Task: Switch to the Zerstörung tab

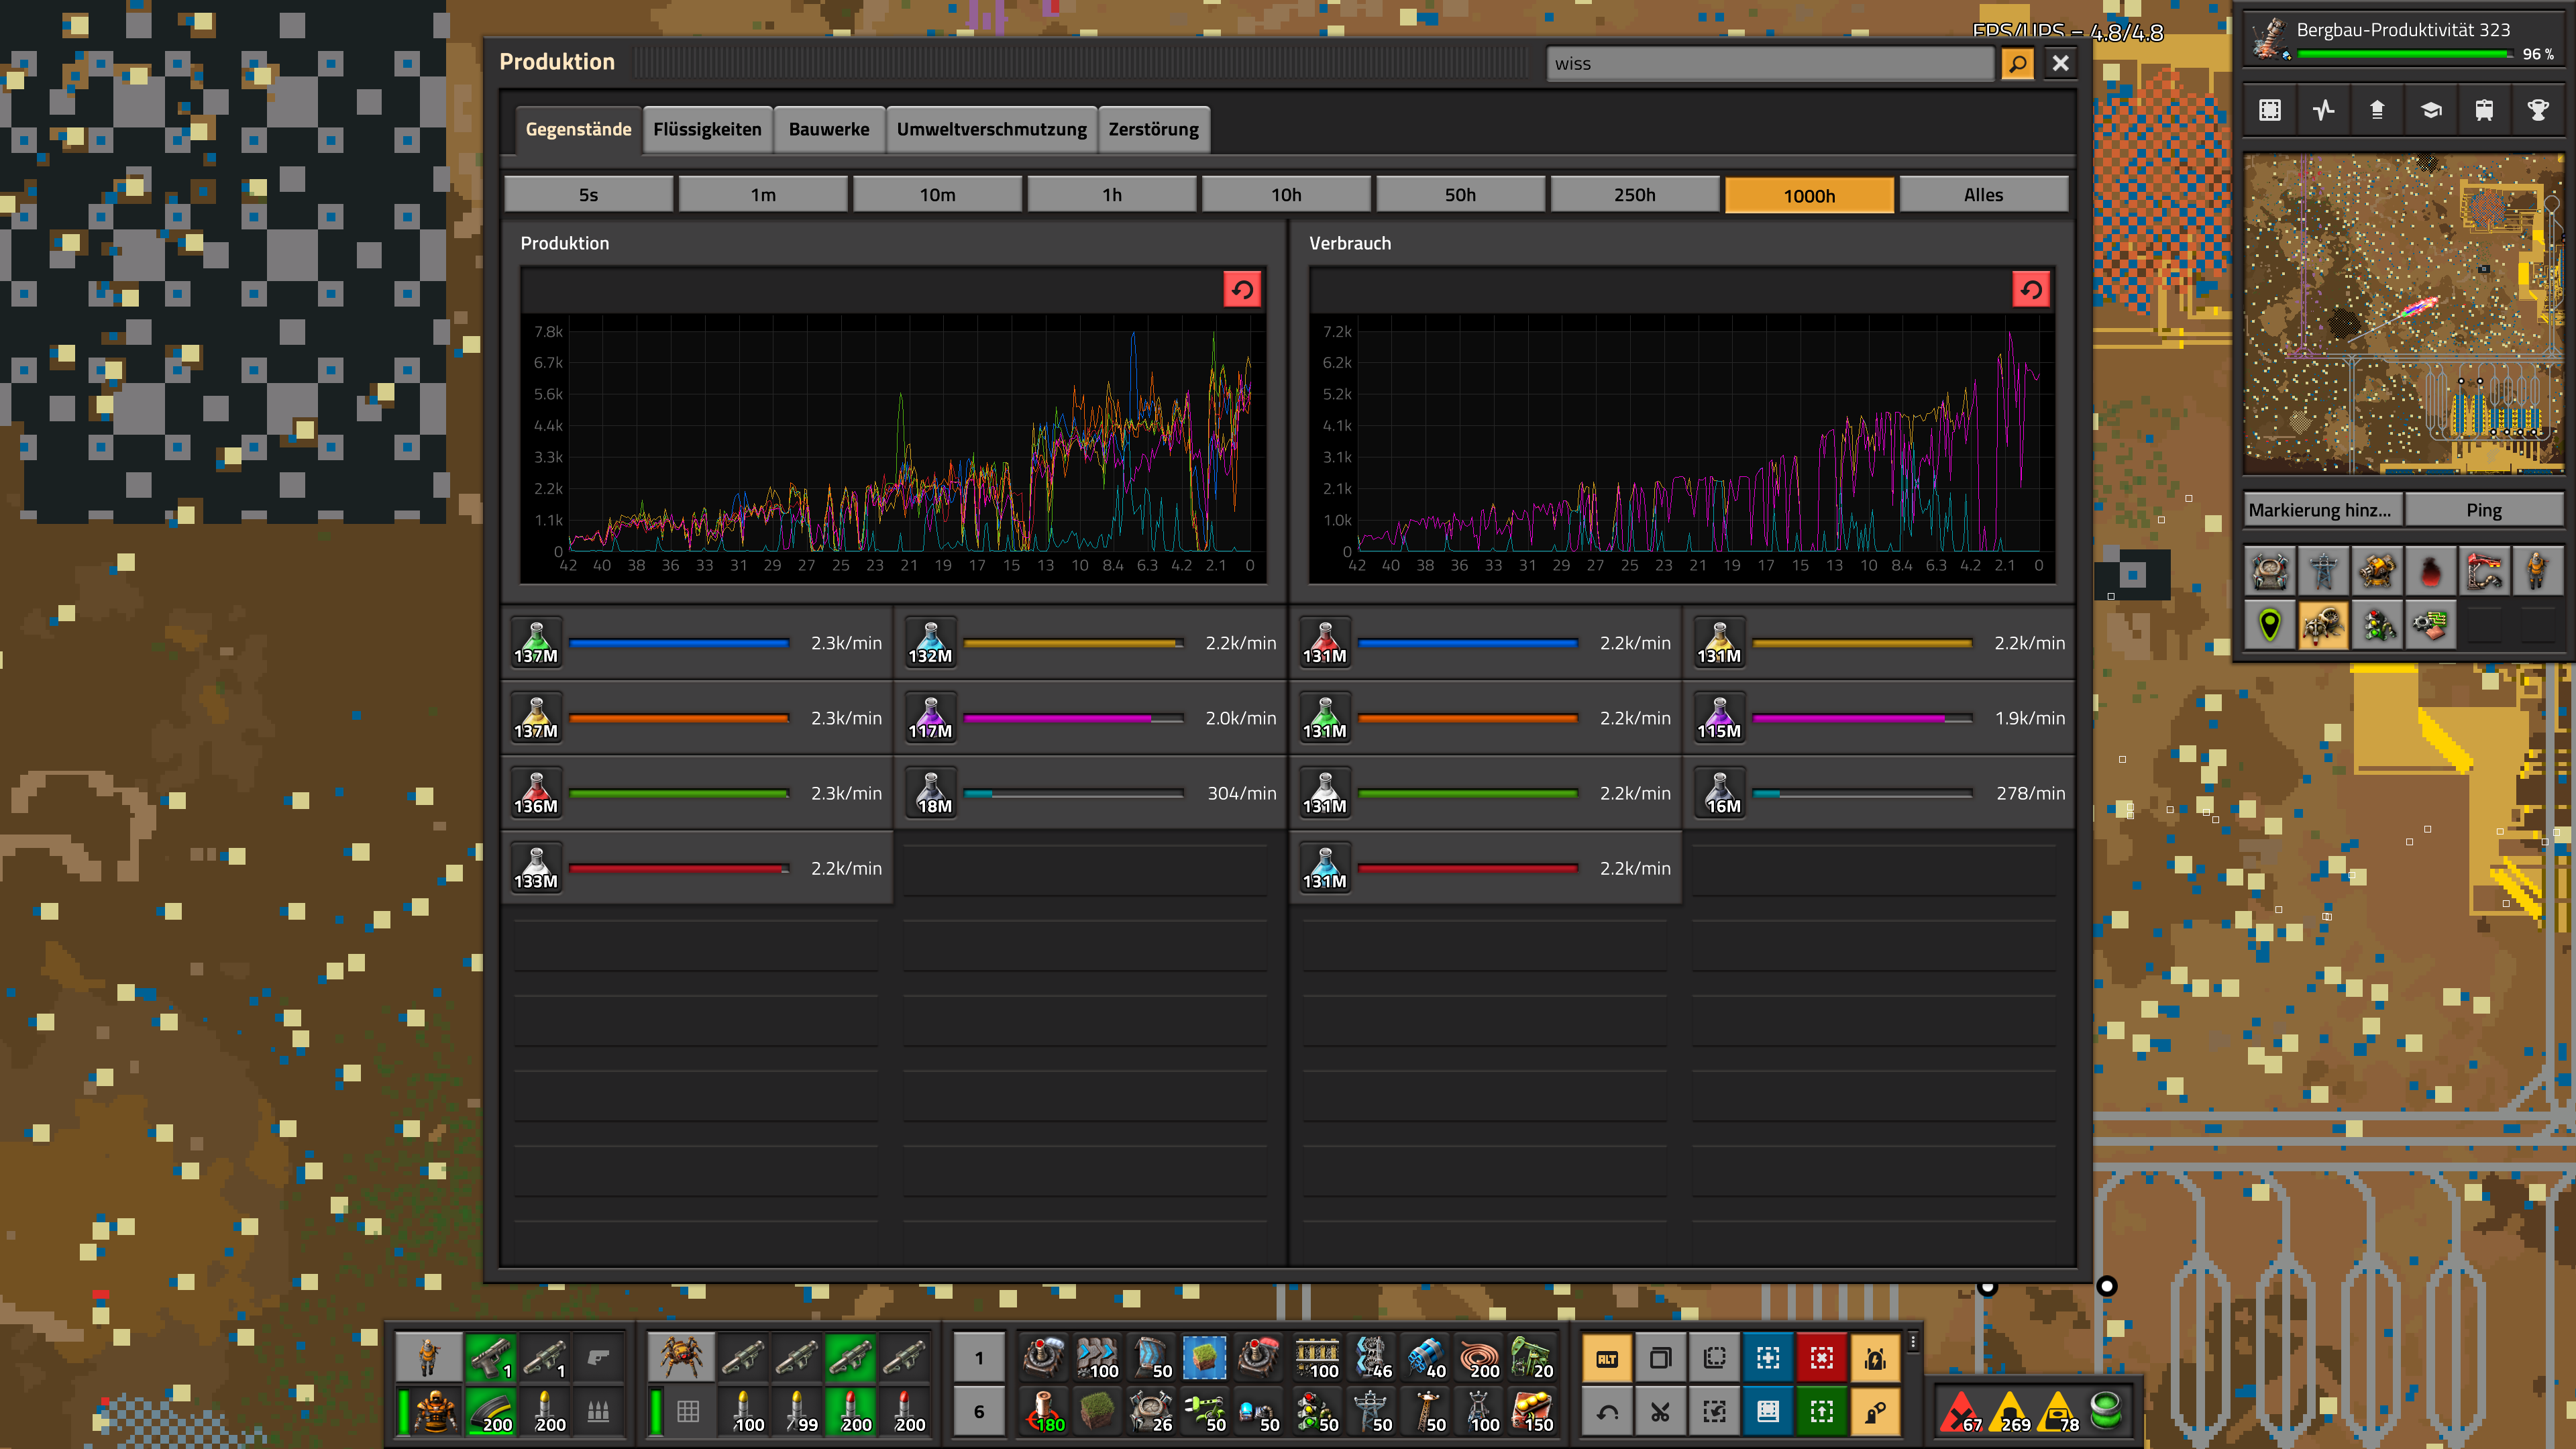Action: click(1153, 130)
